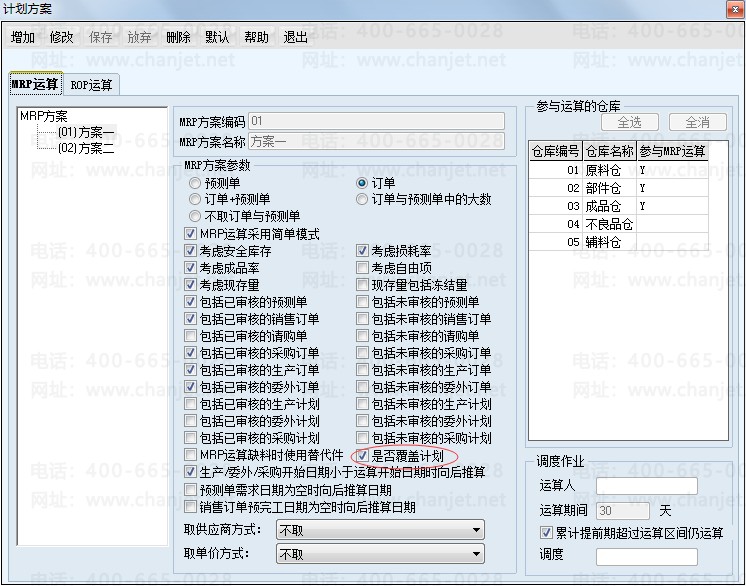The image size is (746, 586).
Task: Click the 删除 toolbar button
Action: (x=178, y=37)
